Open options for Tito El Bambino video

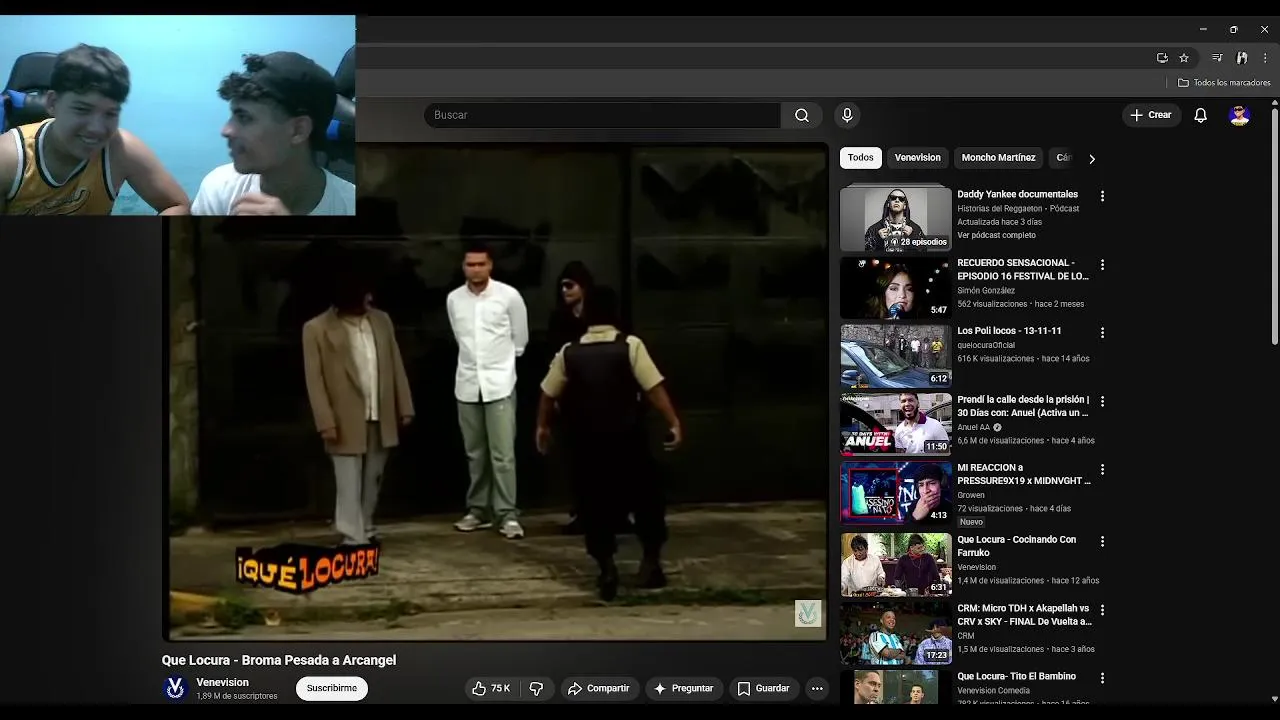[1102, 678]
